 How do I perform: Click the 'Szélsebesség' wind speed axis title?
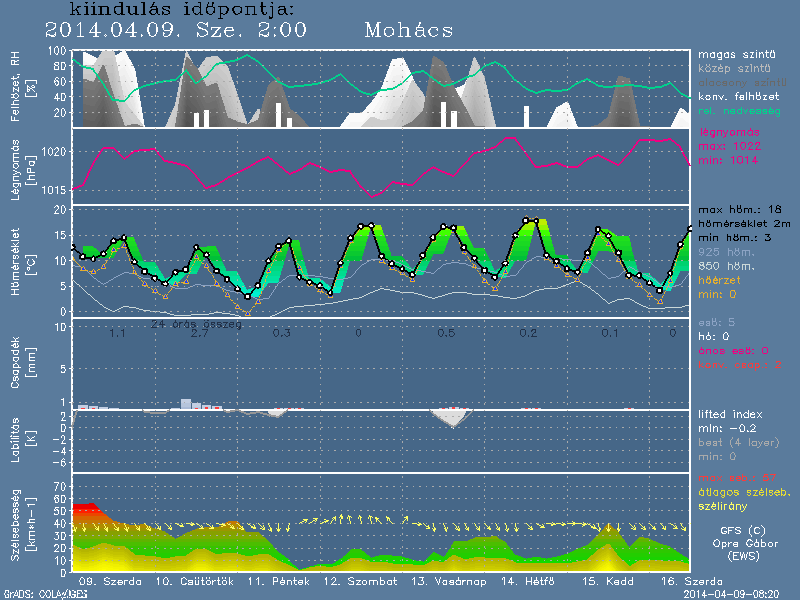16,522
